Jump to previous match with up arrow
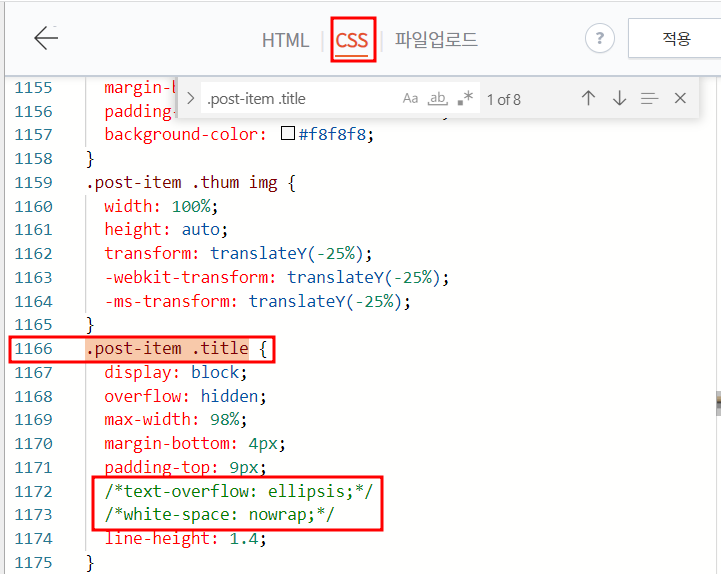721x574 pixels. (x=588, y=98)
